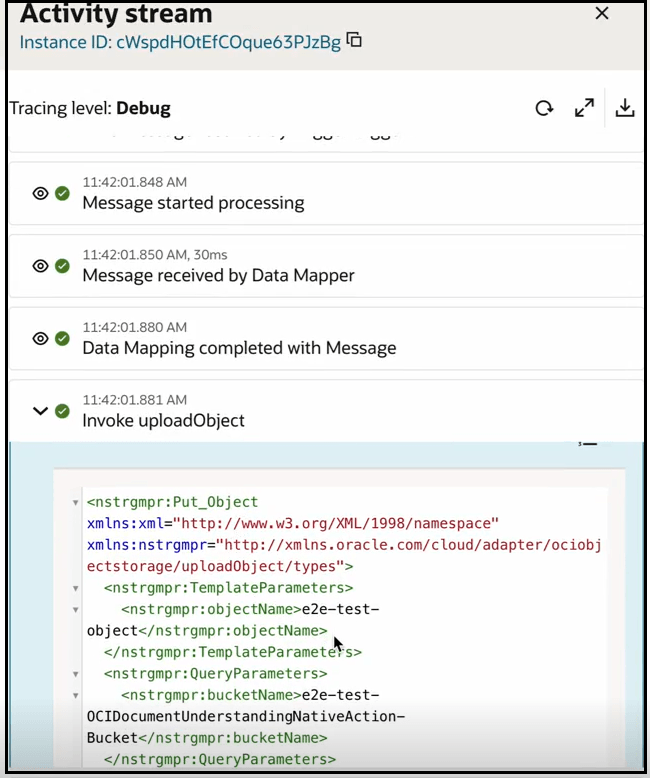The height and width of the screenshot is (778, 650).
Task: Collapse the opening TemplateParameters XML node
Action: click(x=75, y=588)
